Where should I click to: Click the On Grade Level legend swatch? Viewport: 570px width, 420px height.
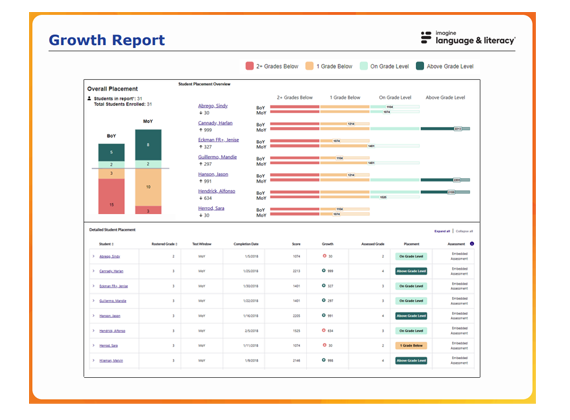364,66
